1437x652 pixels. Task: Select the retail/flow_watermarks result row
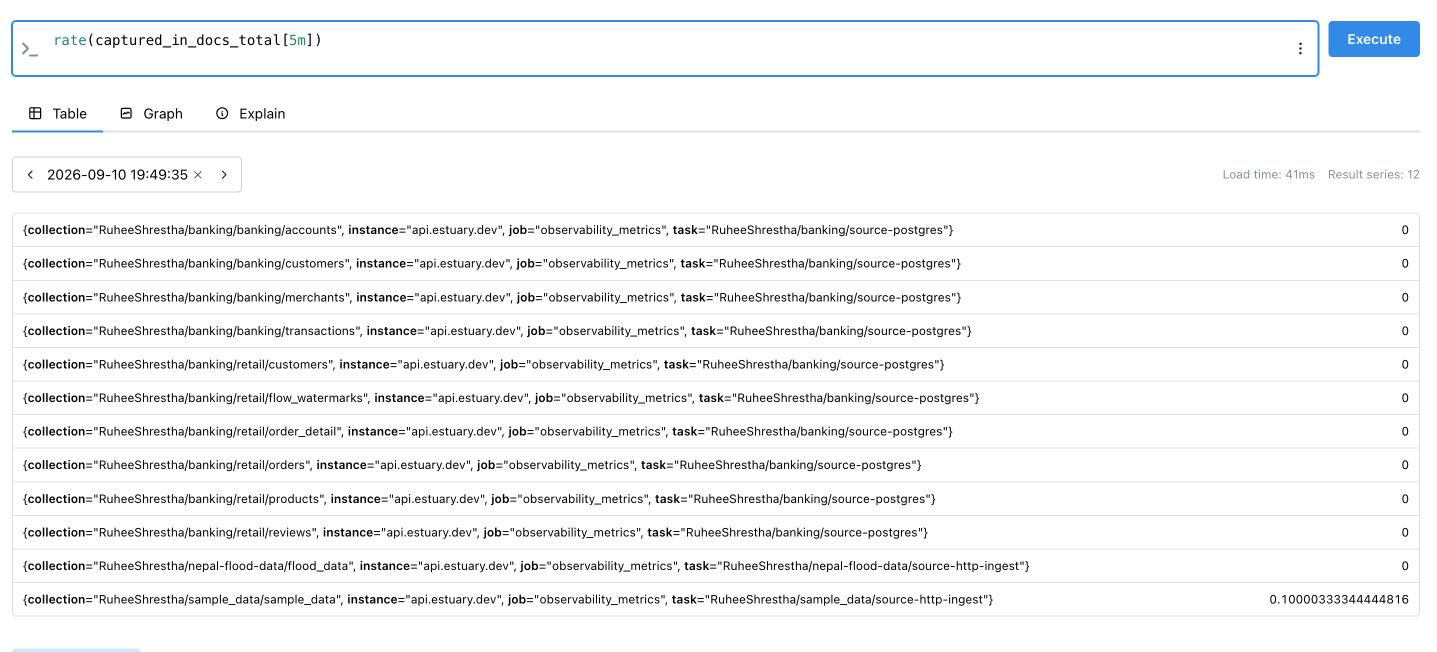point(716,398)
